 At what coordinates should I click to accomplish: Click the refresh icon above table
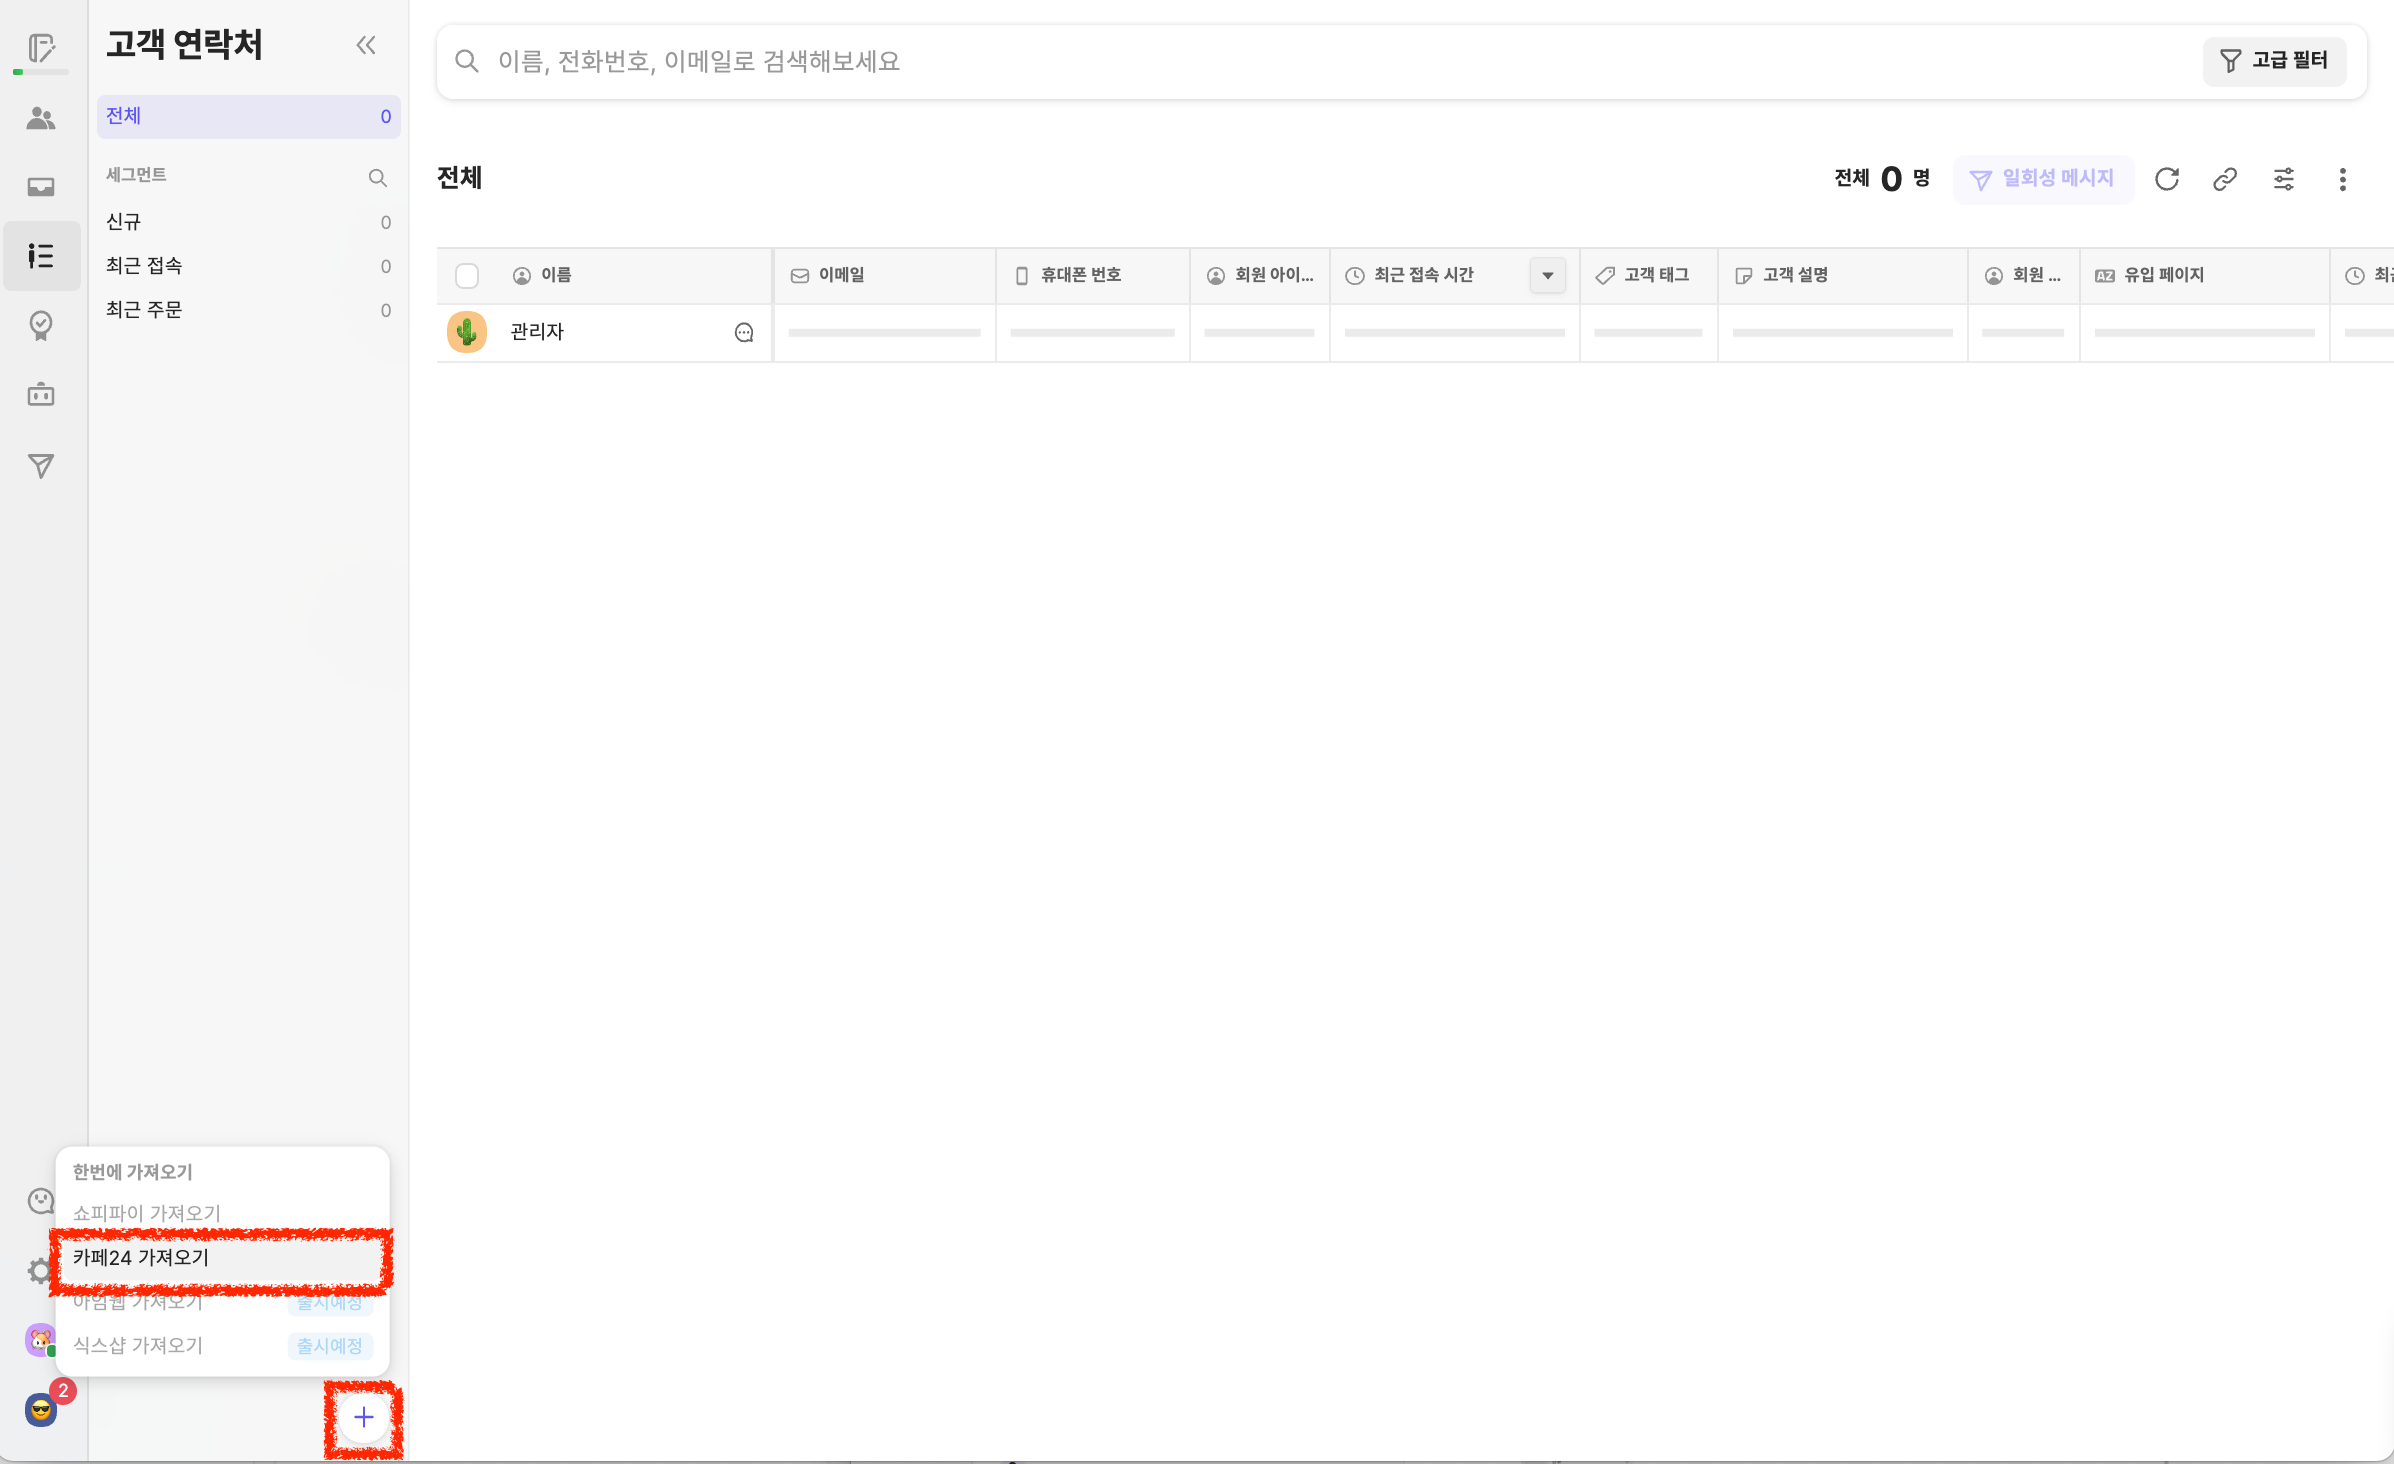(2167, 179)
